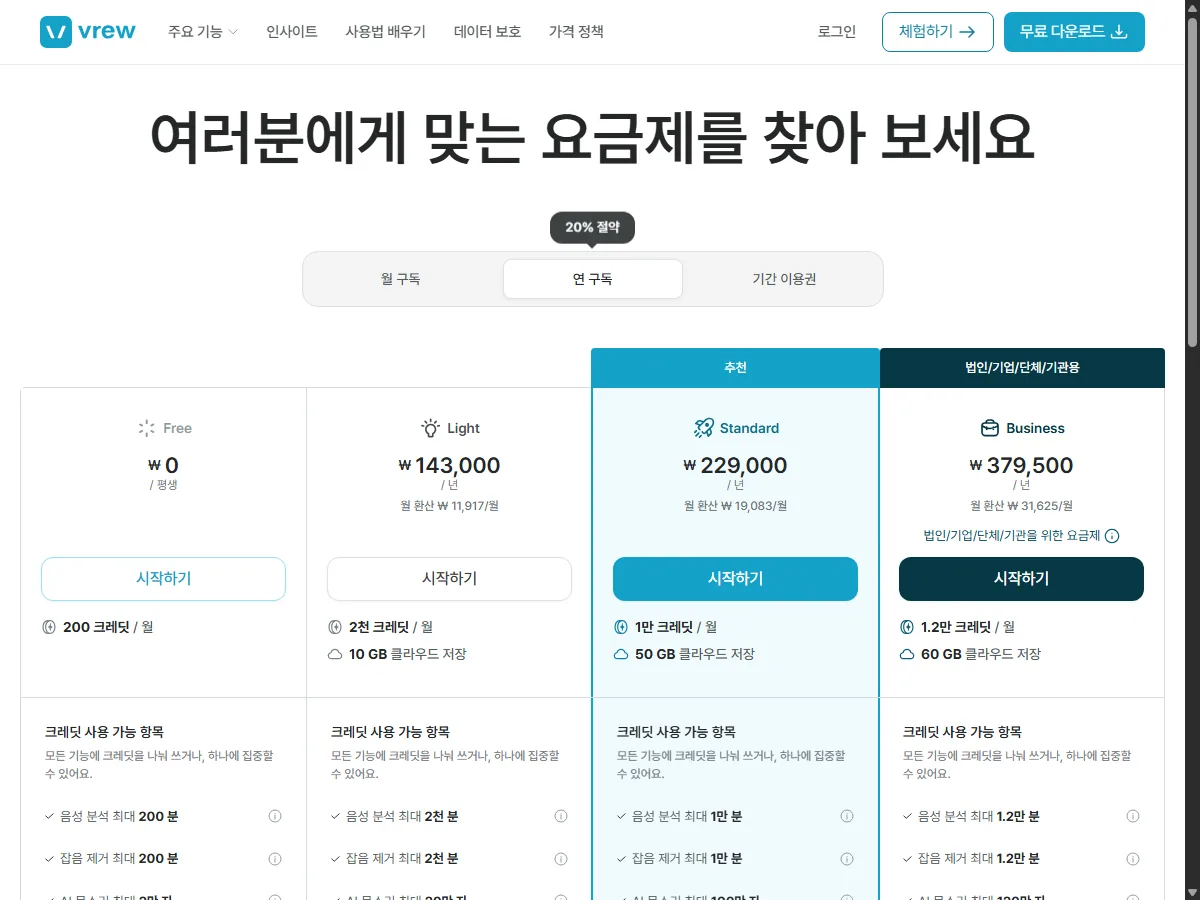Click the Business plan briefcase icon
This screenshot has width=1200, height=900.
click(990, 428)
